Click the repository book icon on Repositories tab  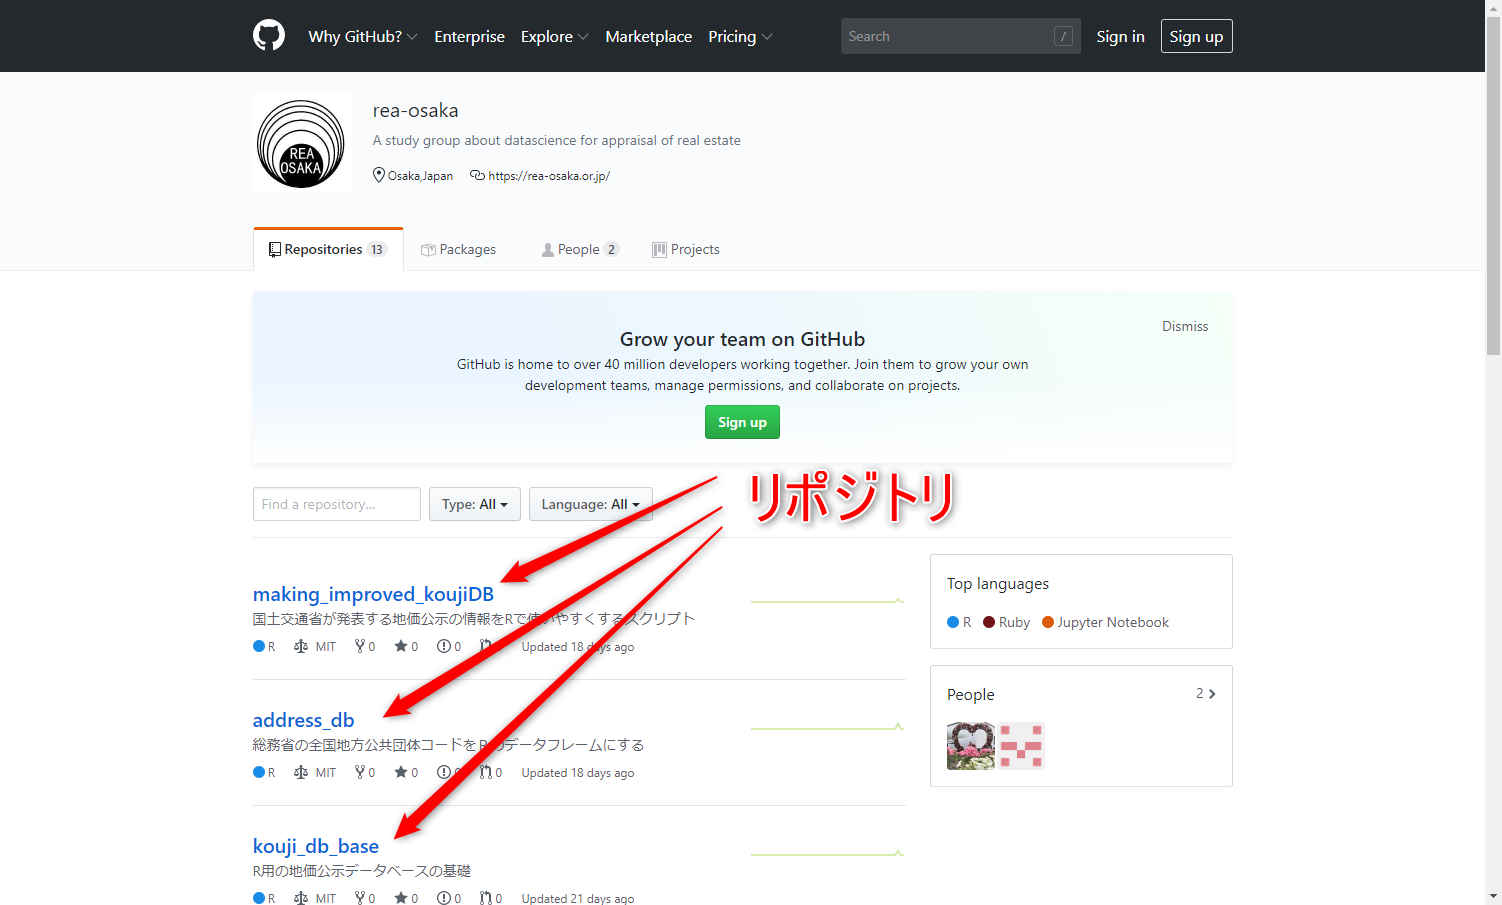point(275,248)
